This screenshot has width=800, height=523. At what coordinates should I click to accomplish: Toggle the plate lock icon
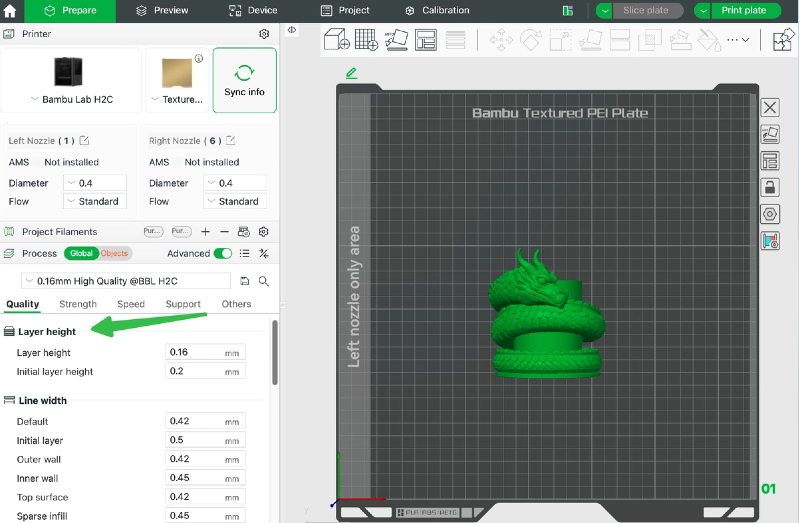[x=770, y=187]
